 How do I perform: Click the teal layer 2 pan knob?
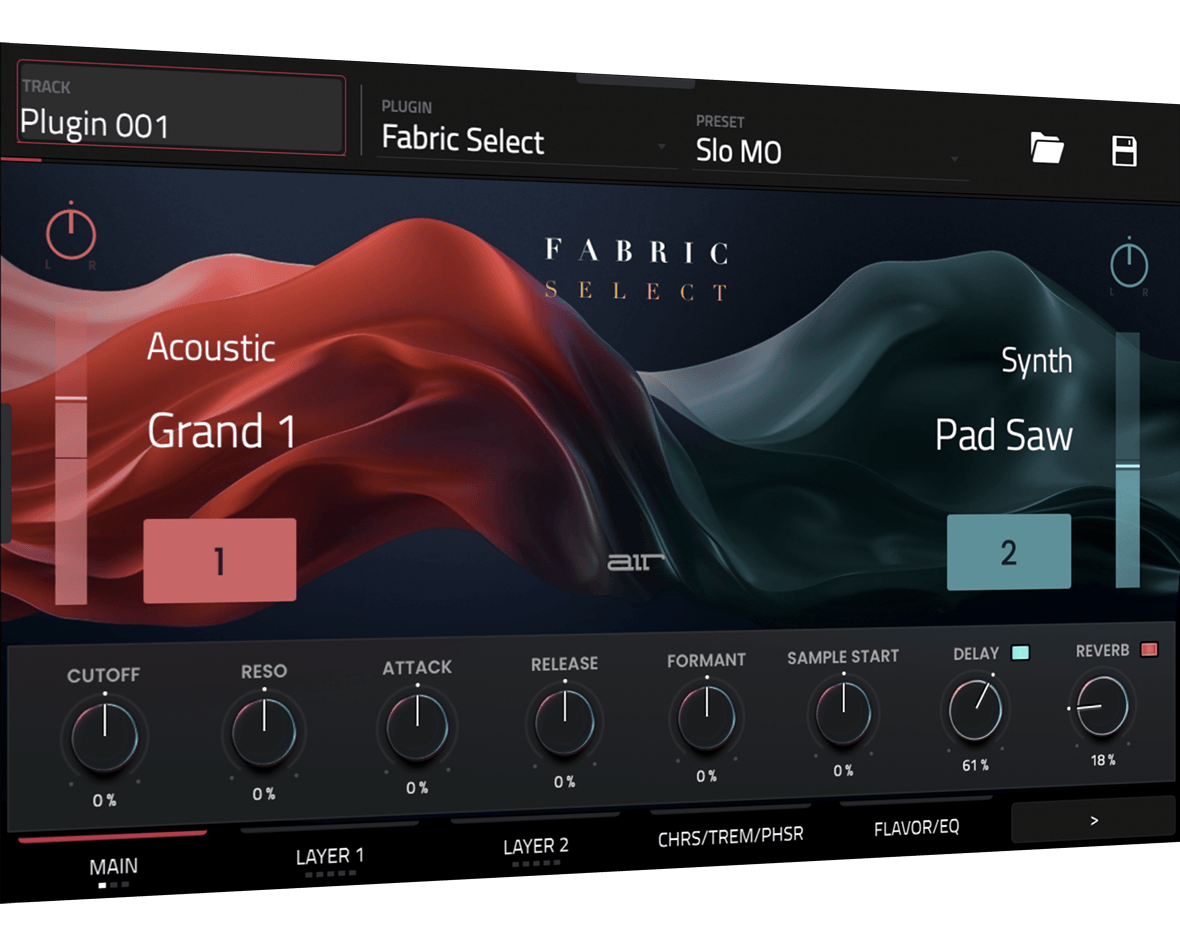pos(1129,266)
